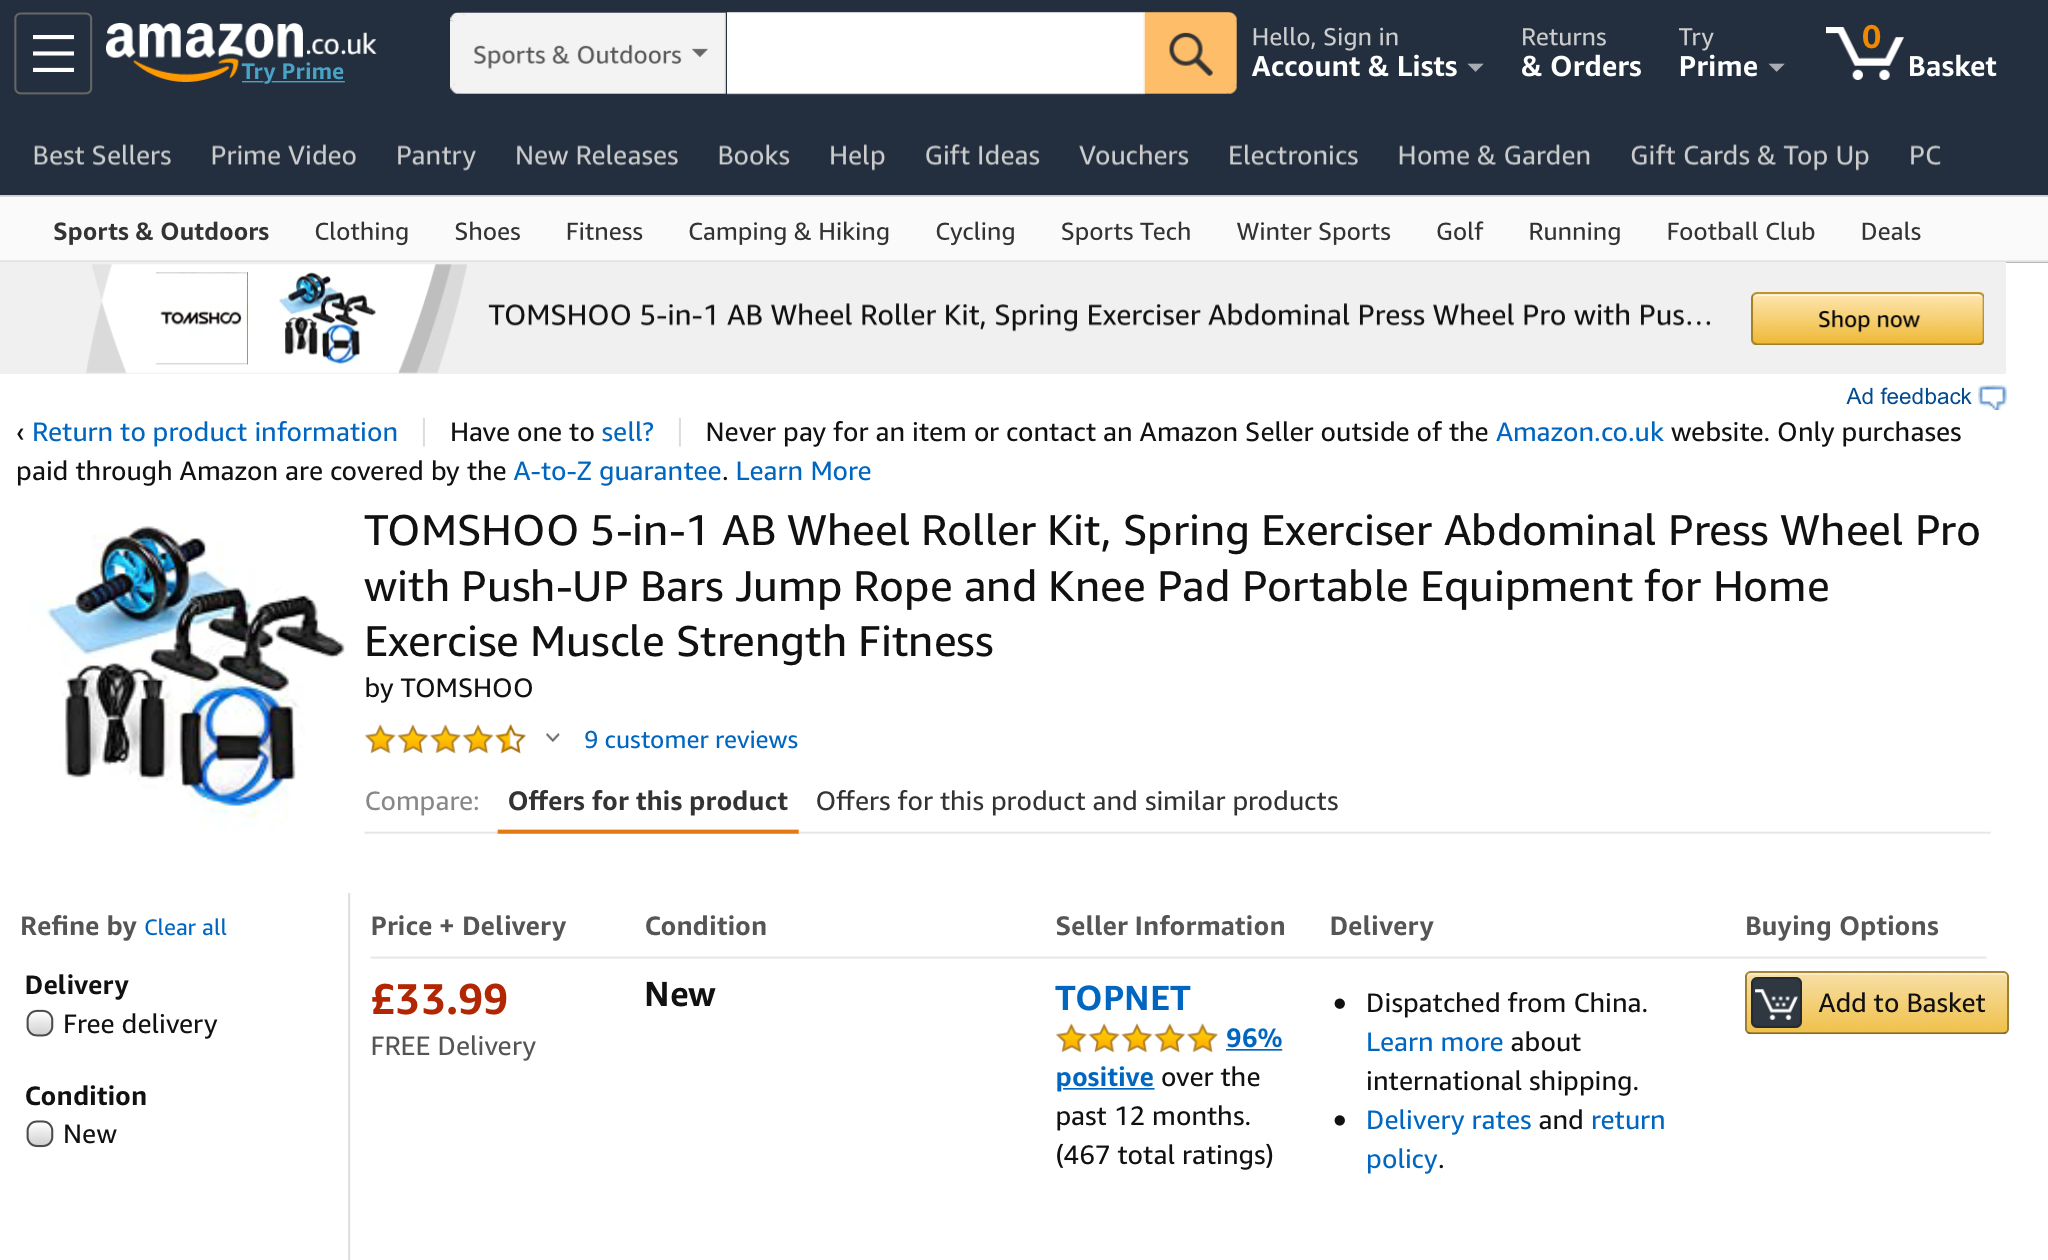Viewport: 2048px width, 1260px height.
Task: Tick the Free delivery checkbox
Action: pos(40,1024)
